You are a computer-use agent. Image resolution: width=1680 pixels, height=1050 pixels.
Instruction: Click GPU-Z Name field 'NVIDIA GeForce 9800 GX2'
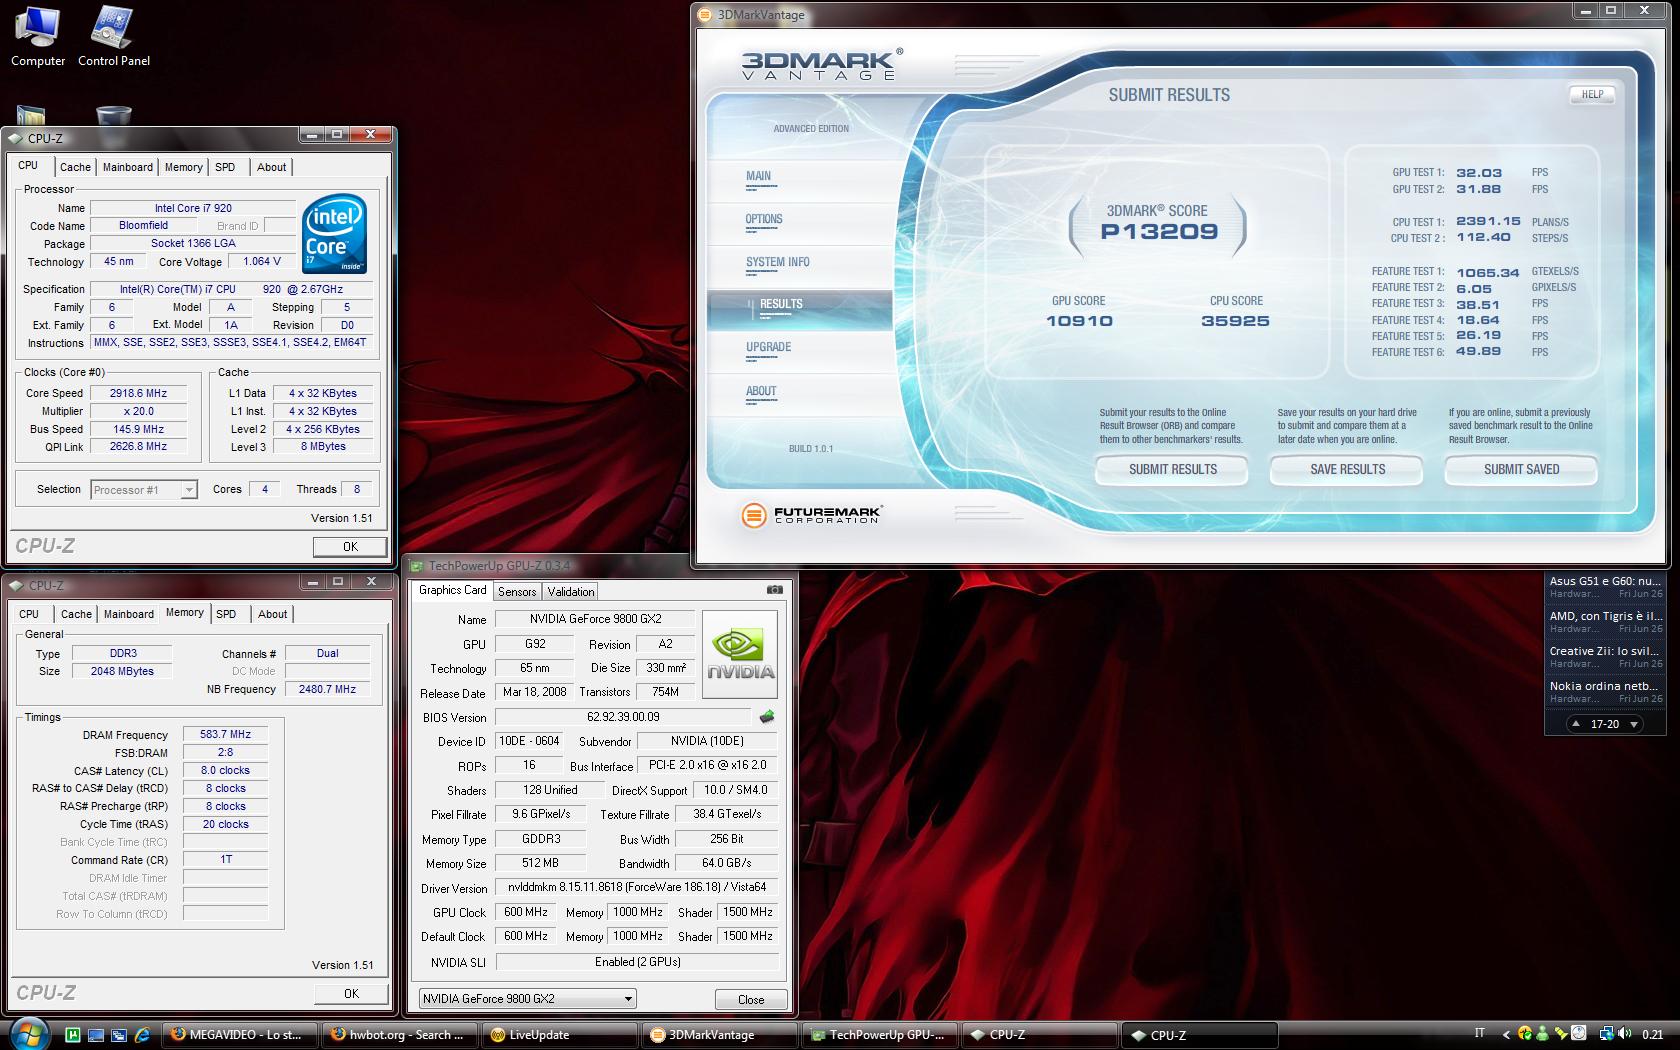[595, 618]
